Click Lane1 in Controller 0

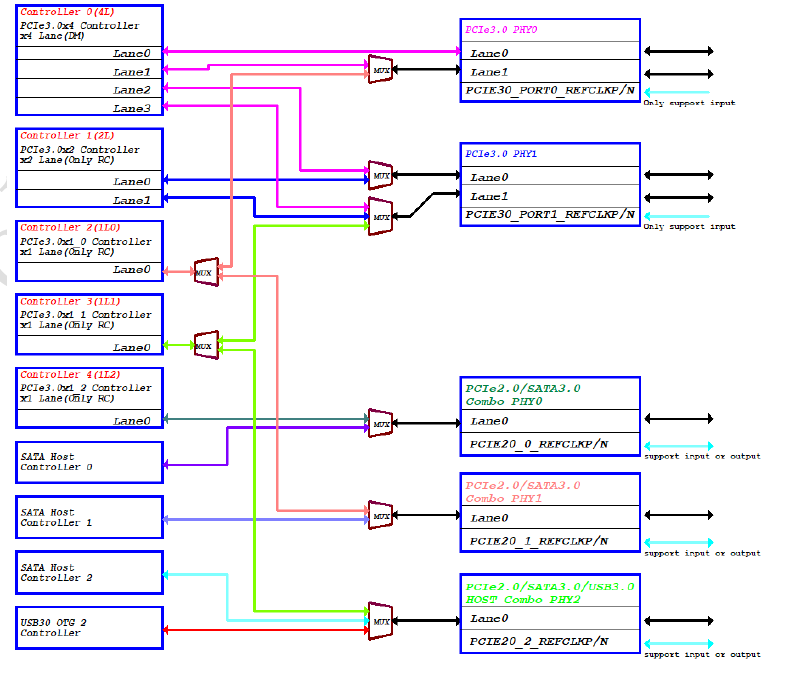[x=132, y=72]
